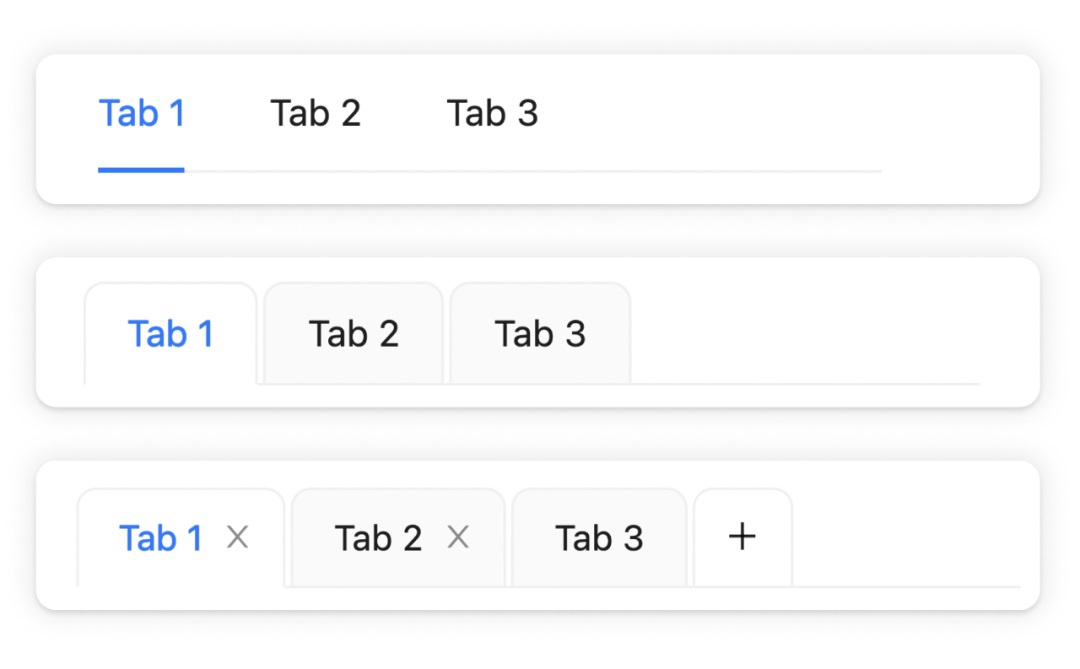Select closable Tab 1 in the bottom tab group

click(x=161, y=538)
